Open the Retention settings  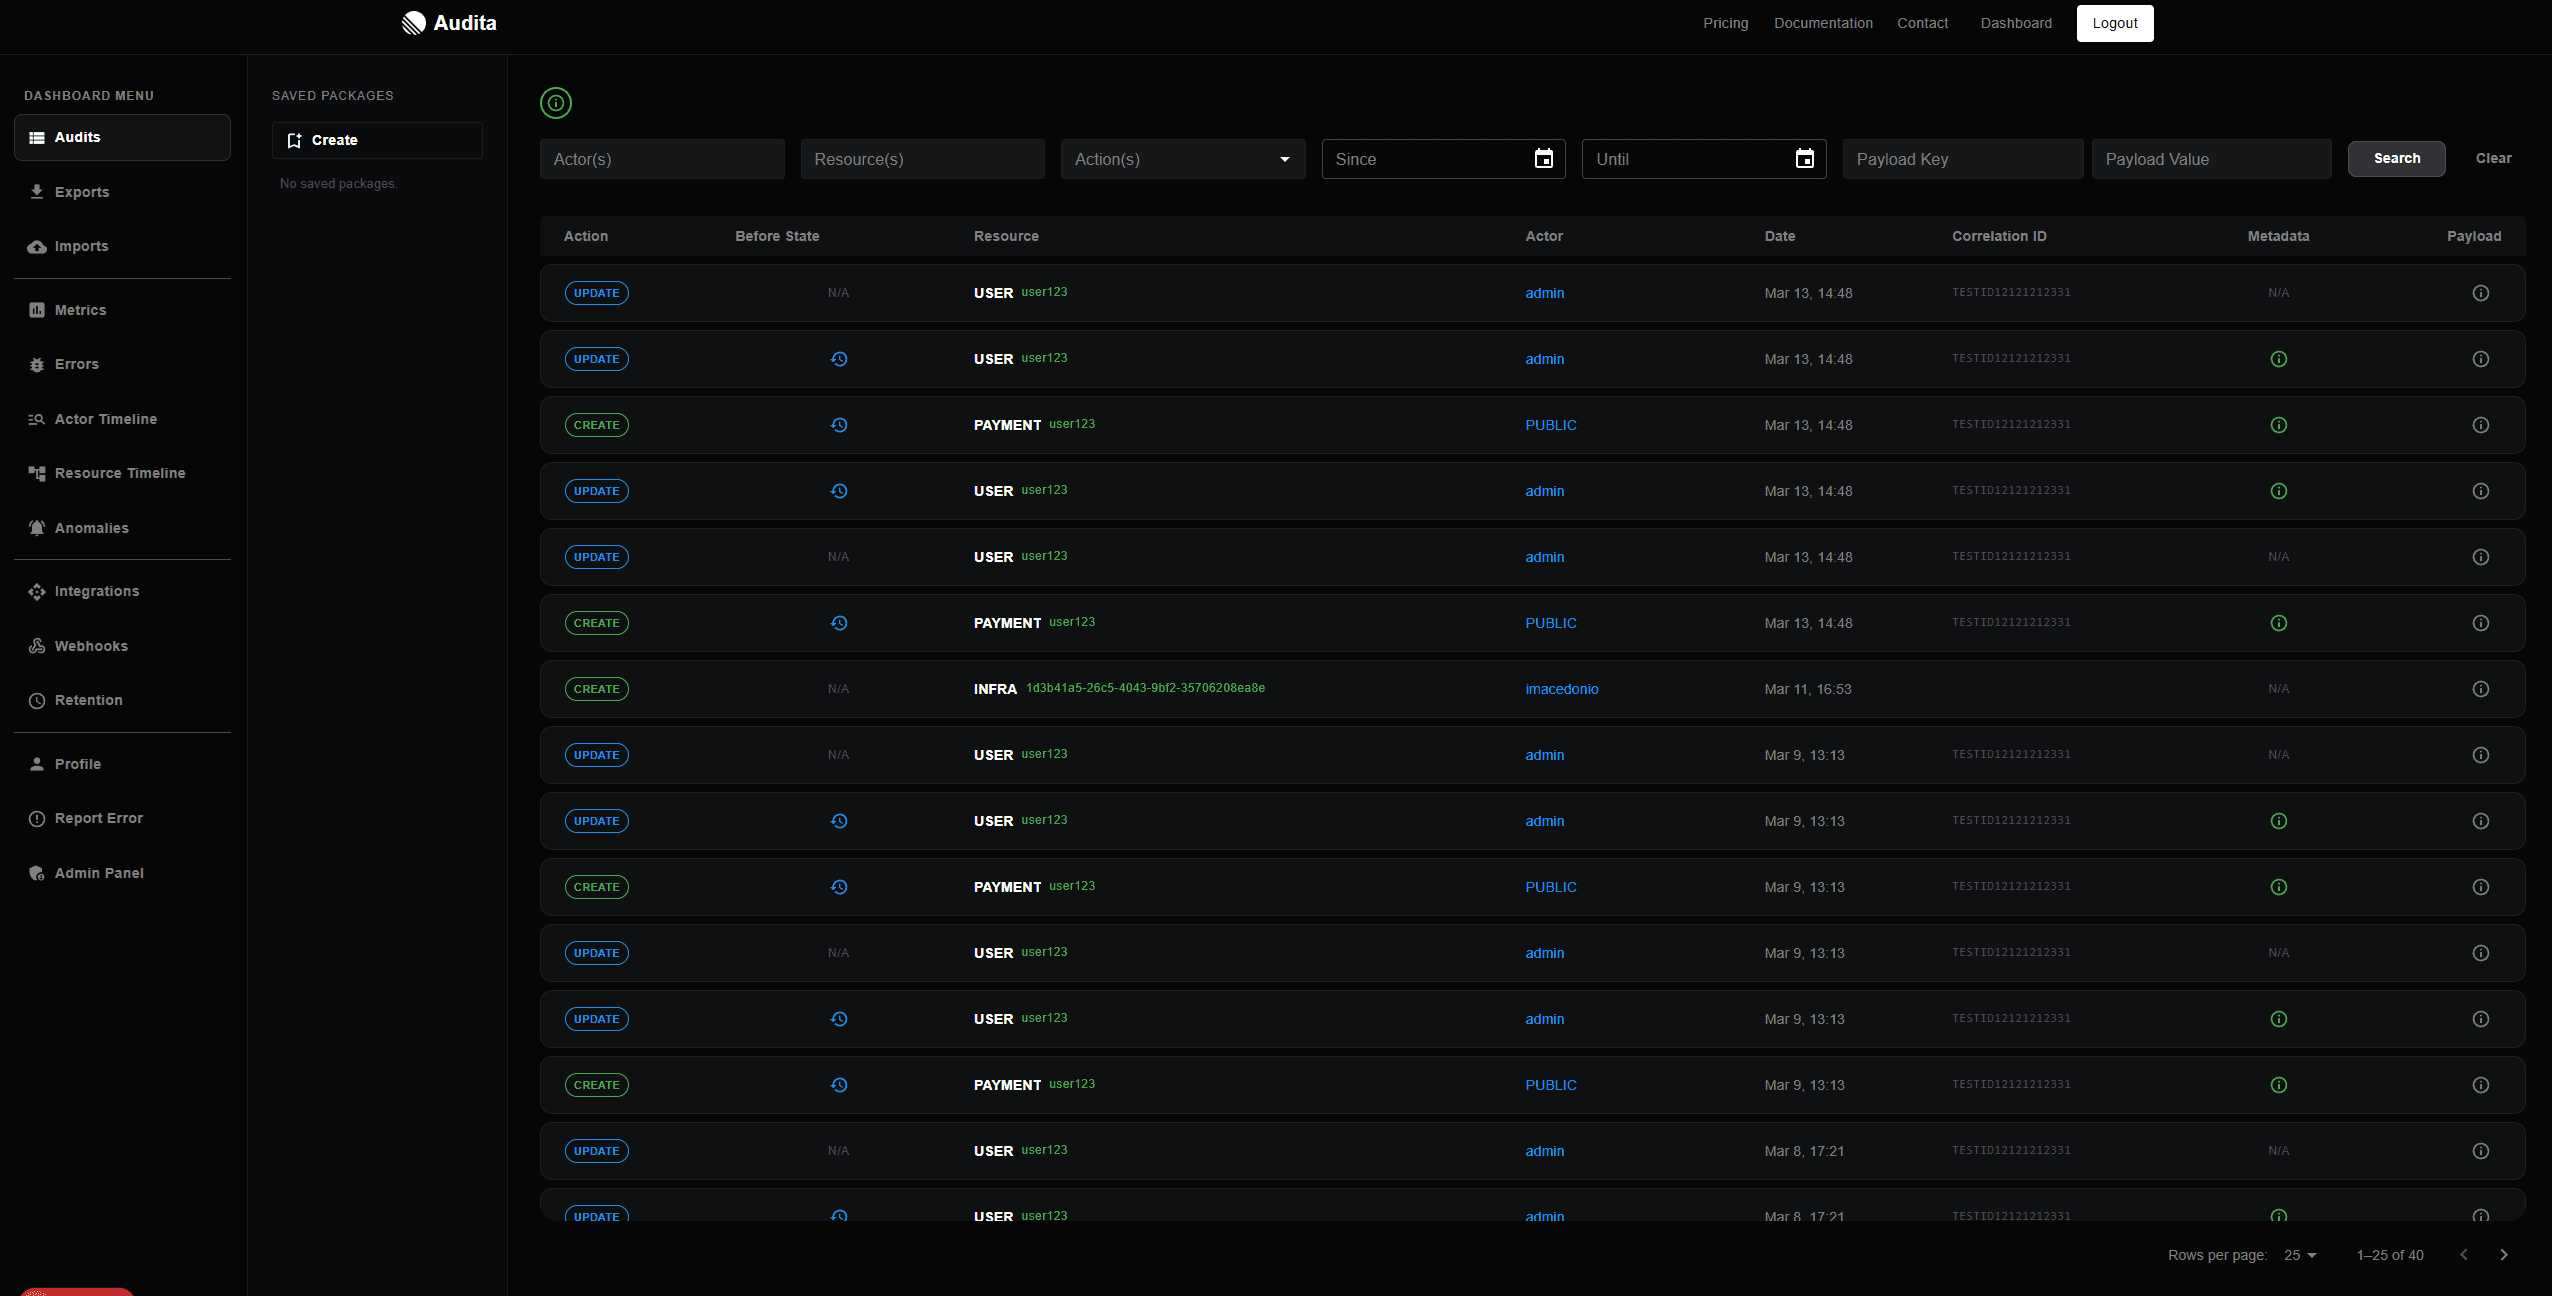click(x=88, y=699)
